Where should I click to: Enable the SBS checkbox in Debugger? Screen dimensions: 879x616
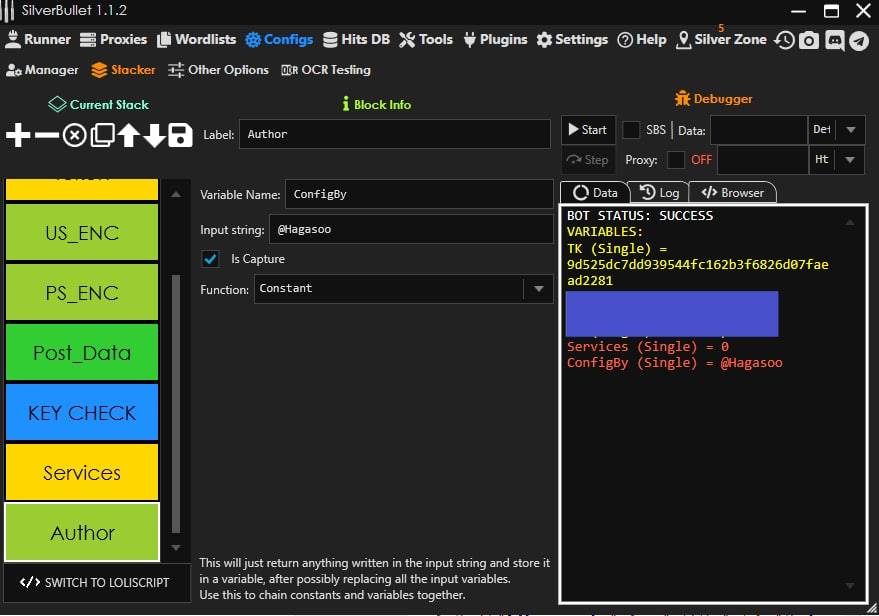(632, 130)
